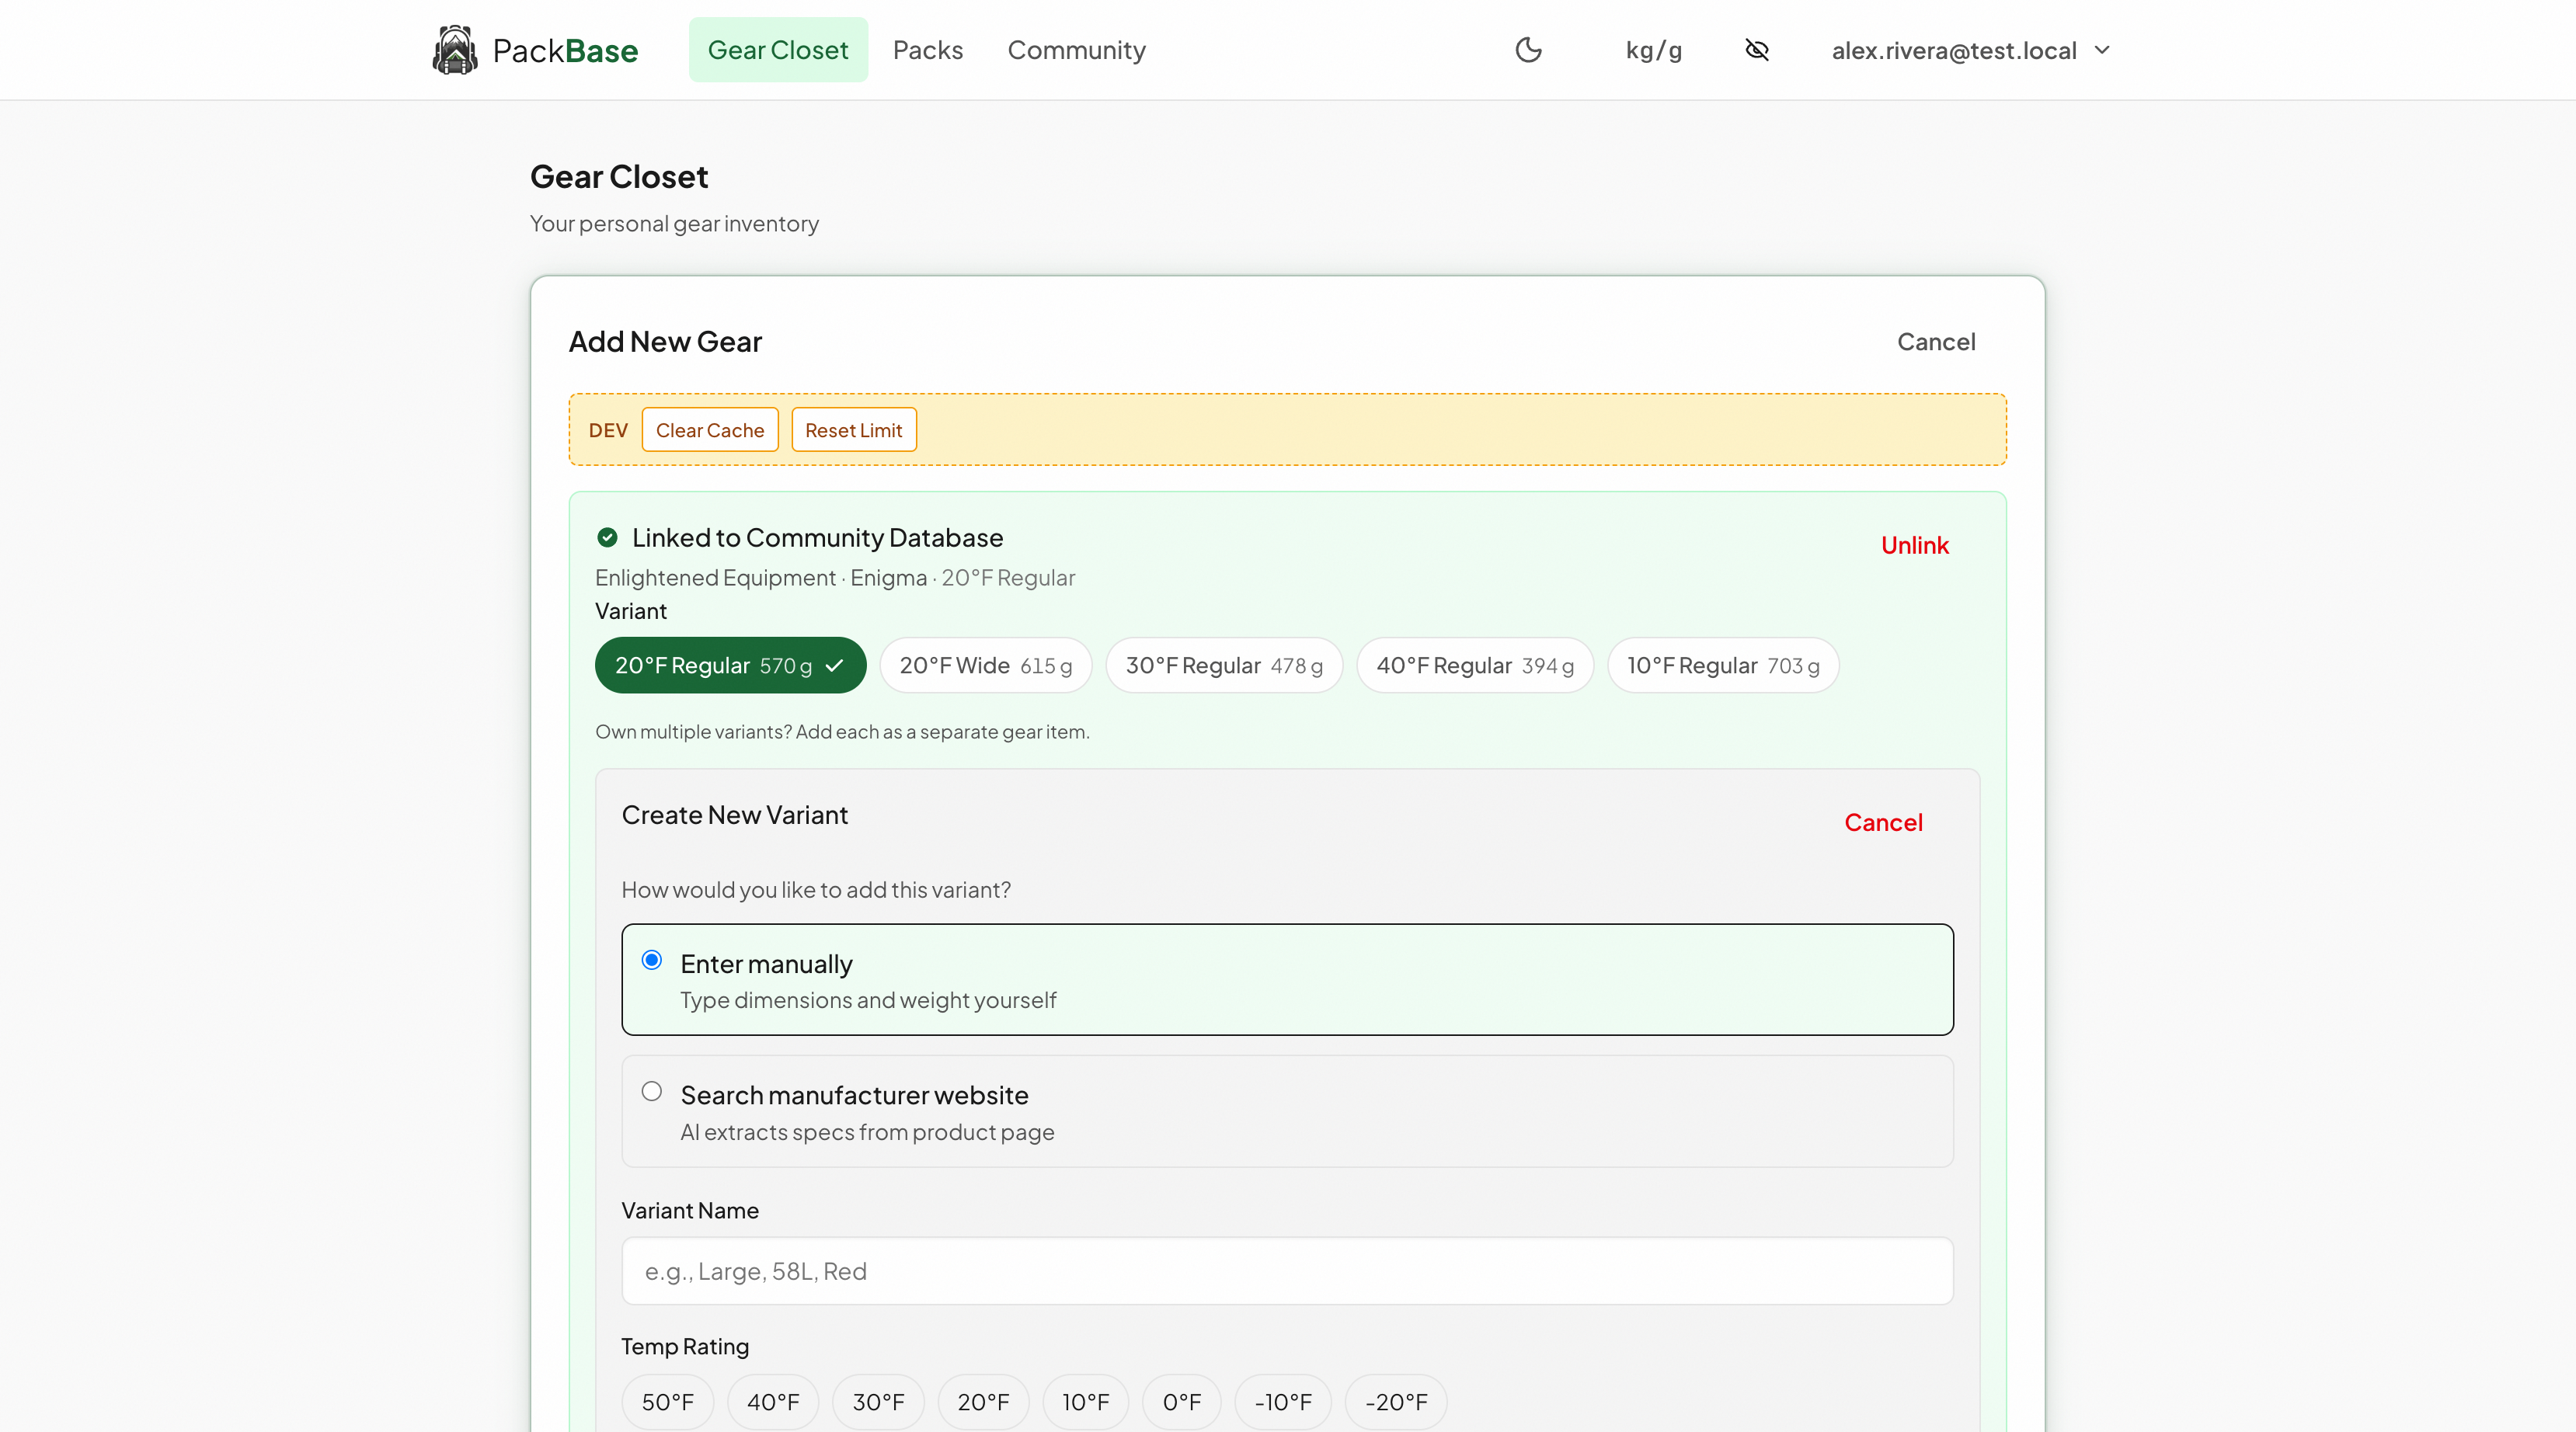Choose 10°F temp rating
Viewport: 2576px width, 1432px height.
coord(1086,1402)
